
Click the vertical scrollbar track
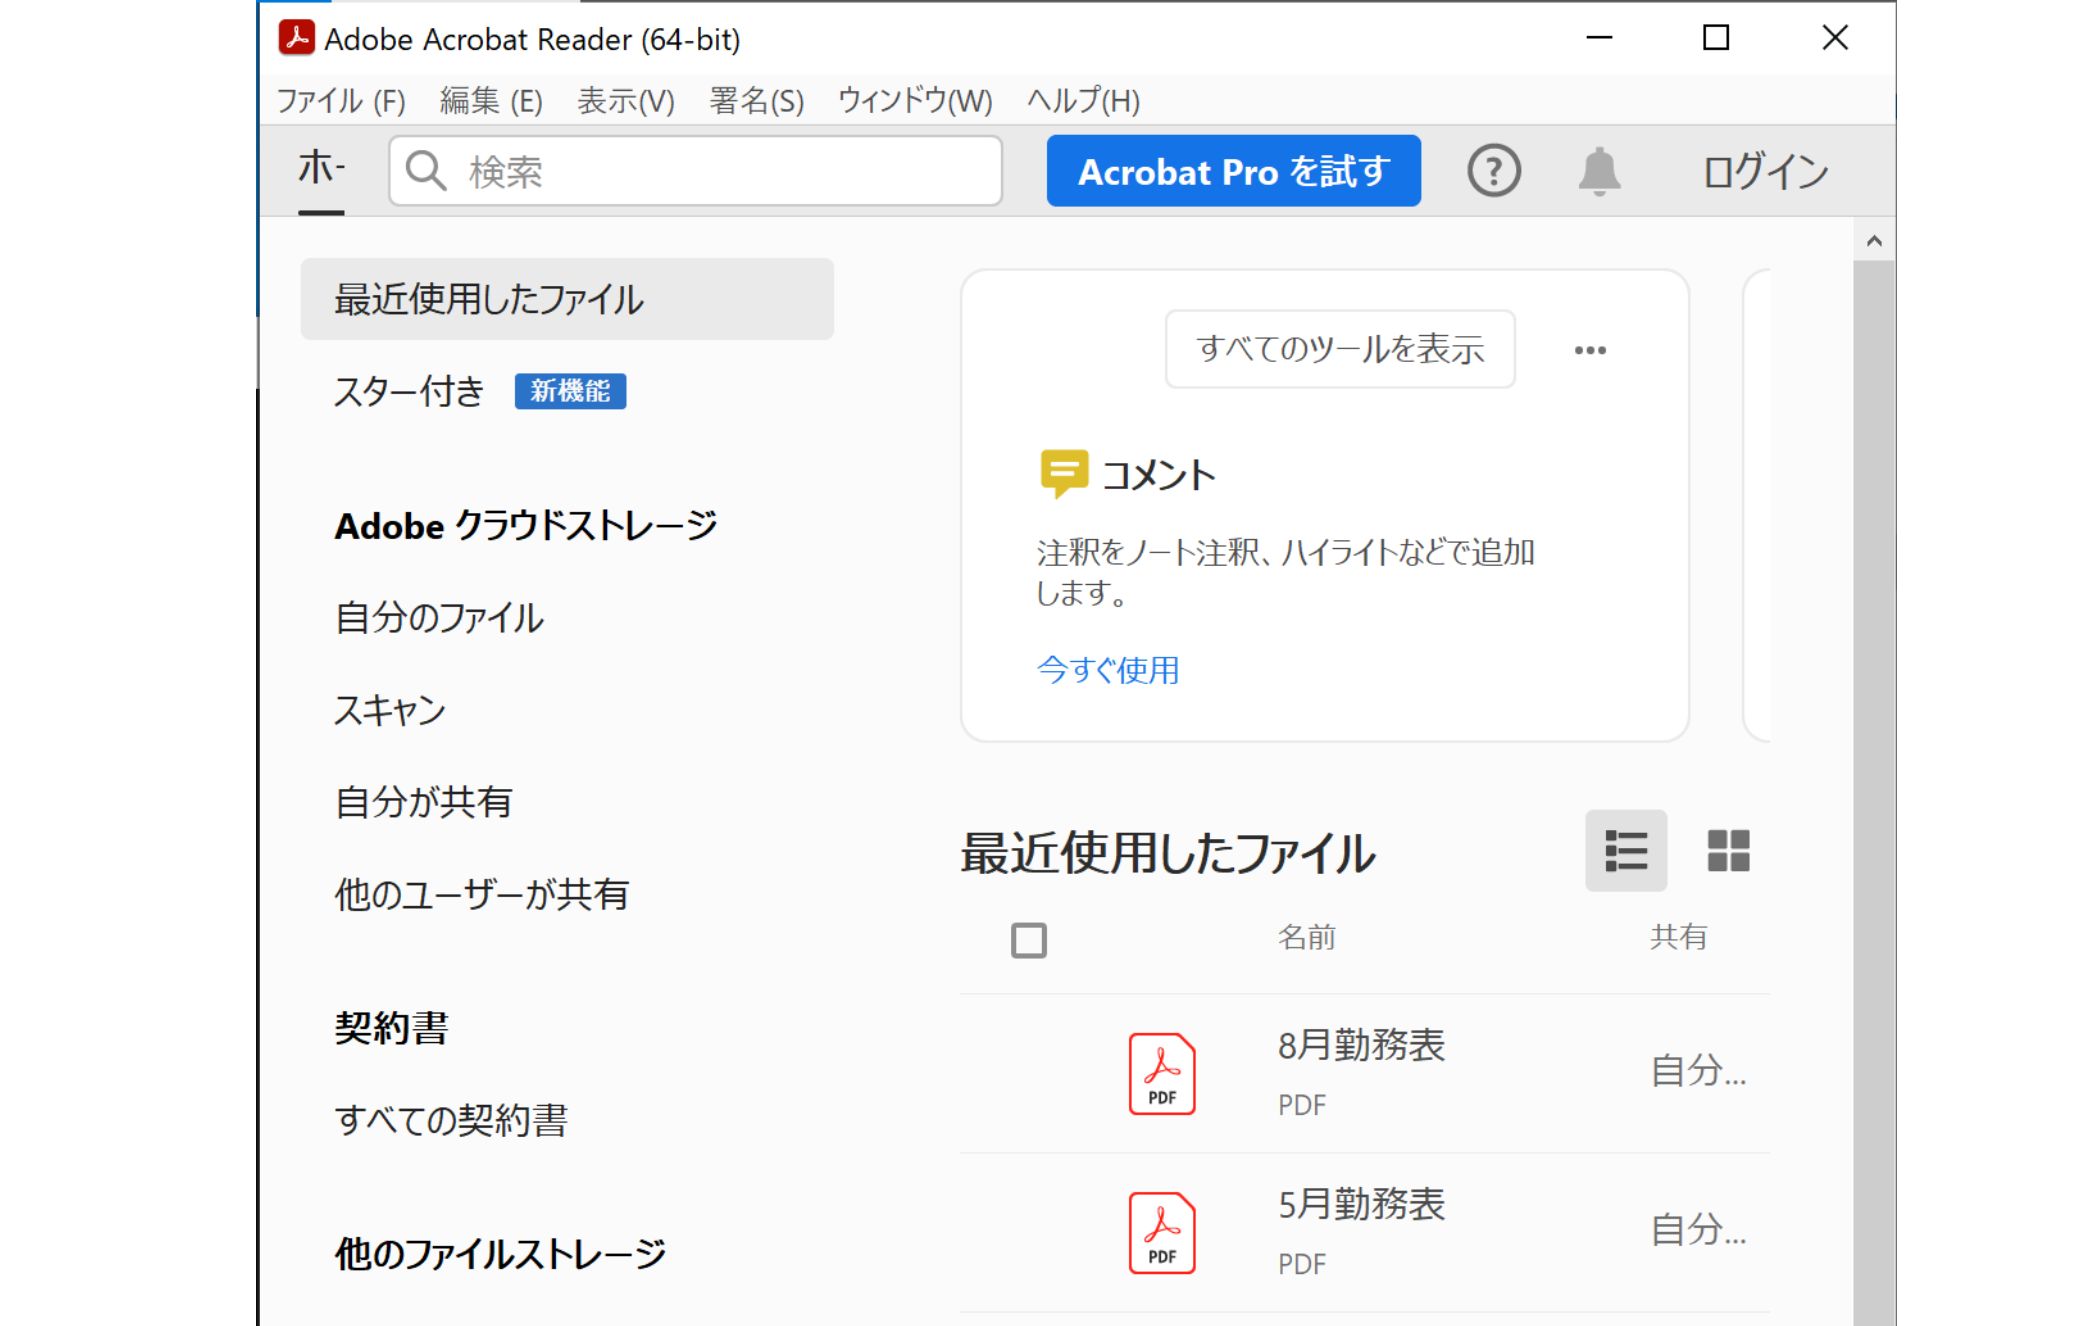click(x=1874, y=793)
